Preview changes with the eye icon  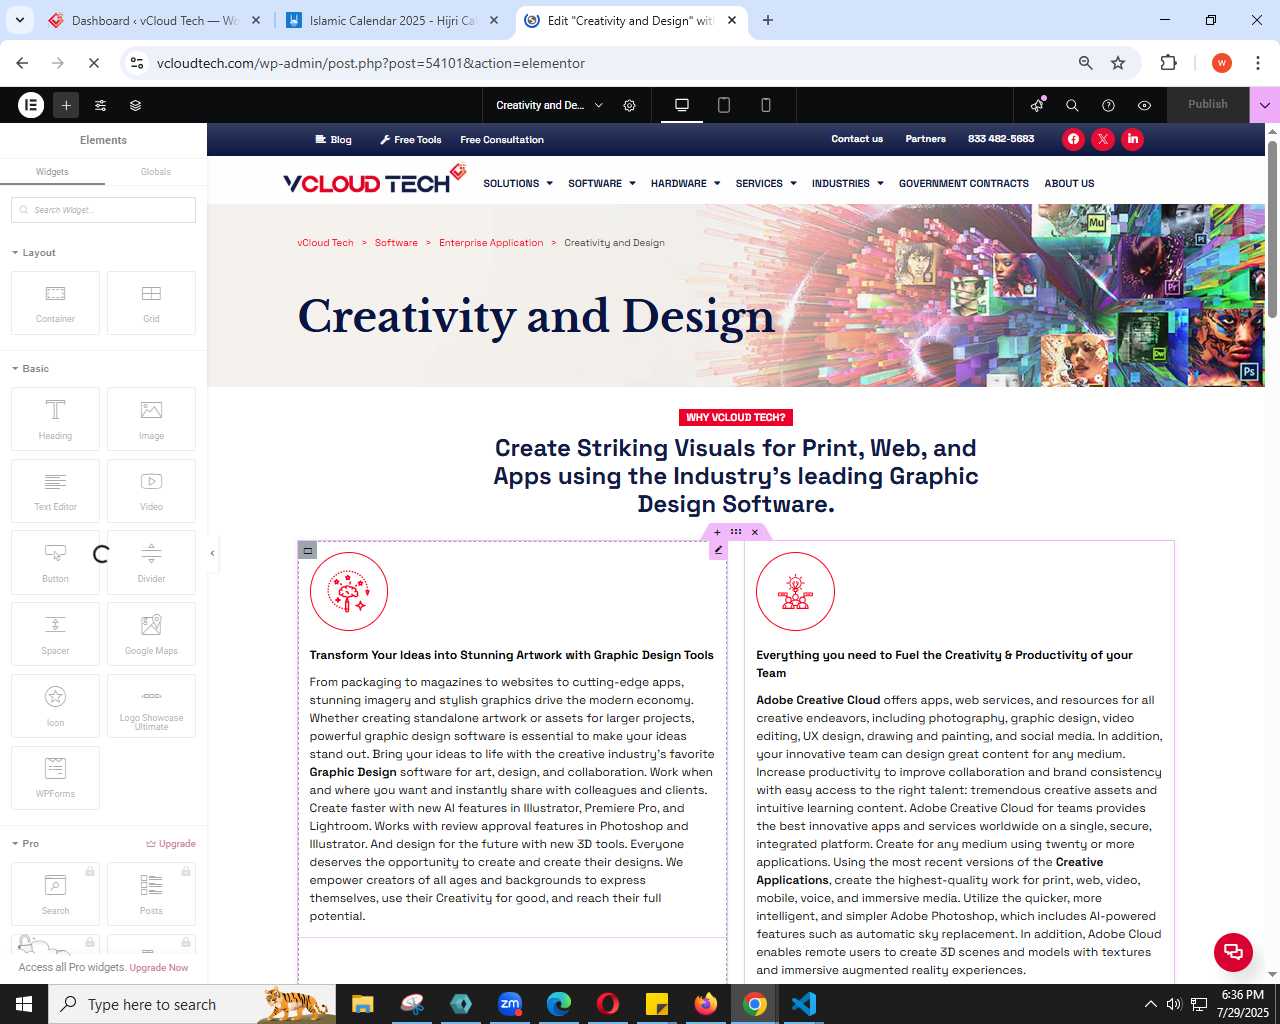coord(1144,105)
